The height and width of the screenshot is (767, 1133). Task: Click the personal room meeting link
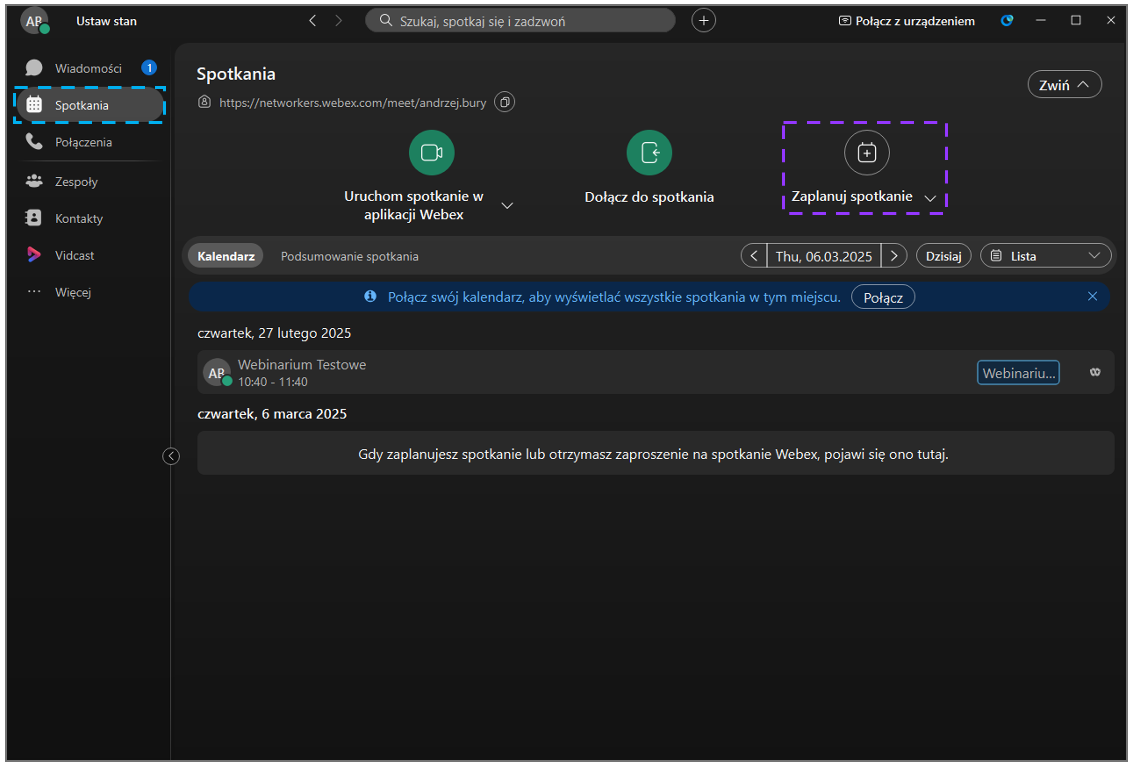pyautogui.click(x=352, y=103)
